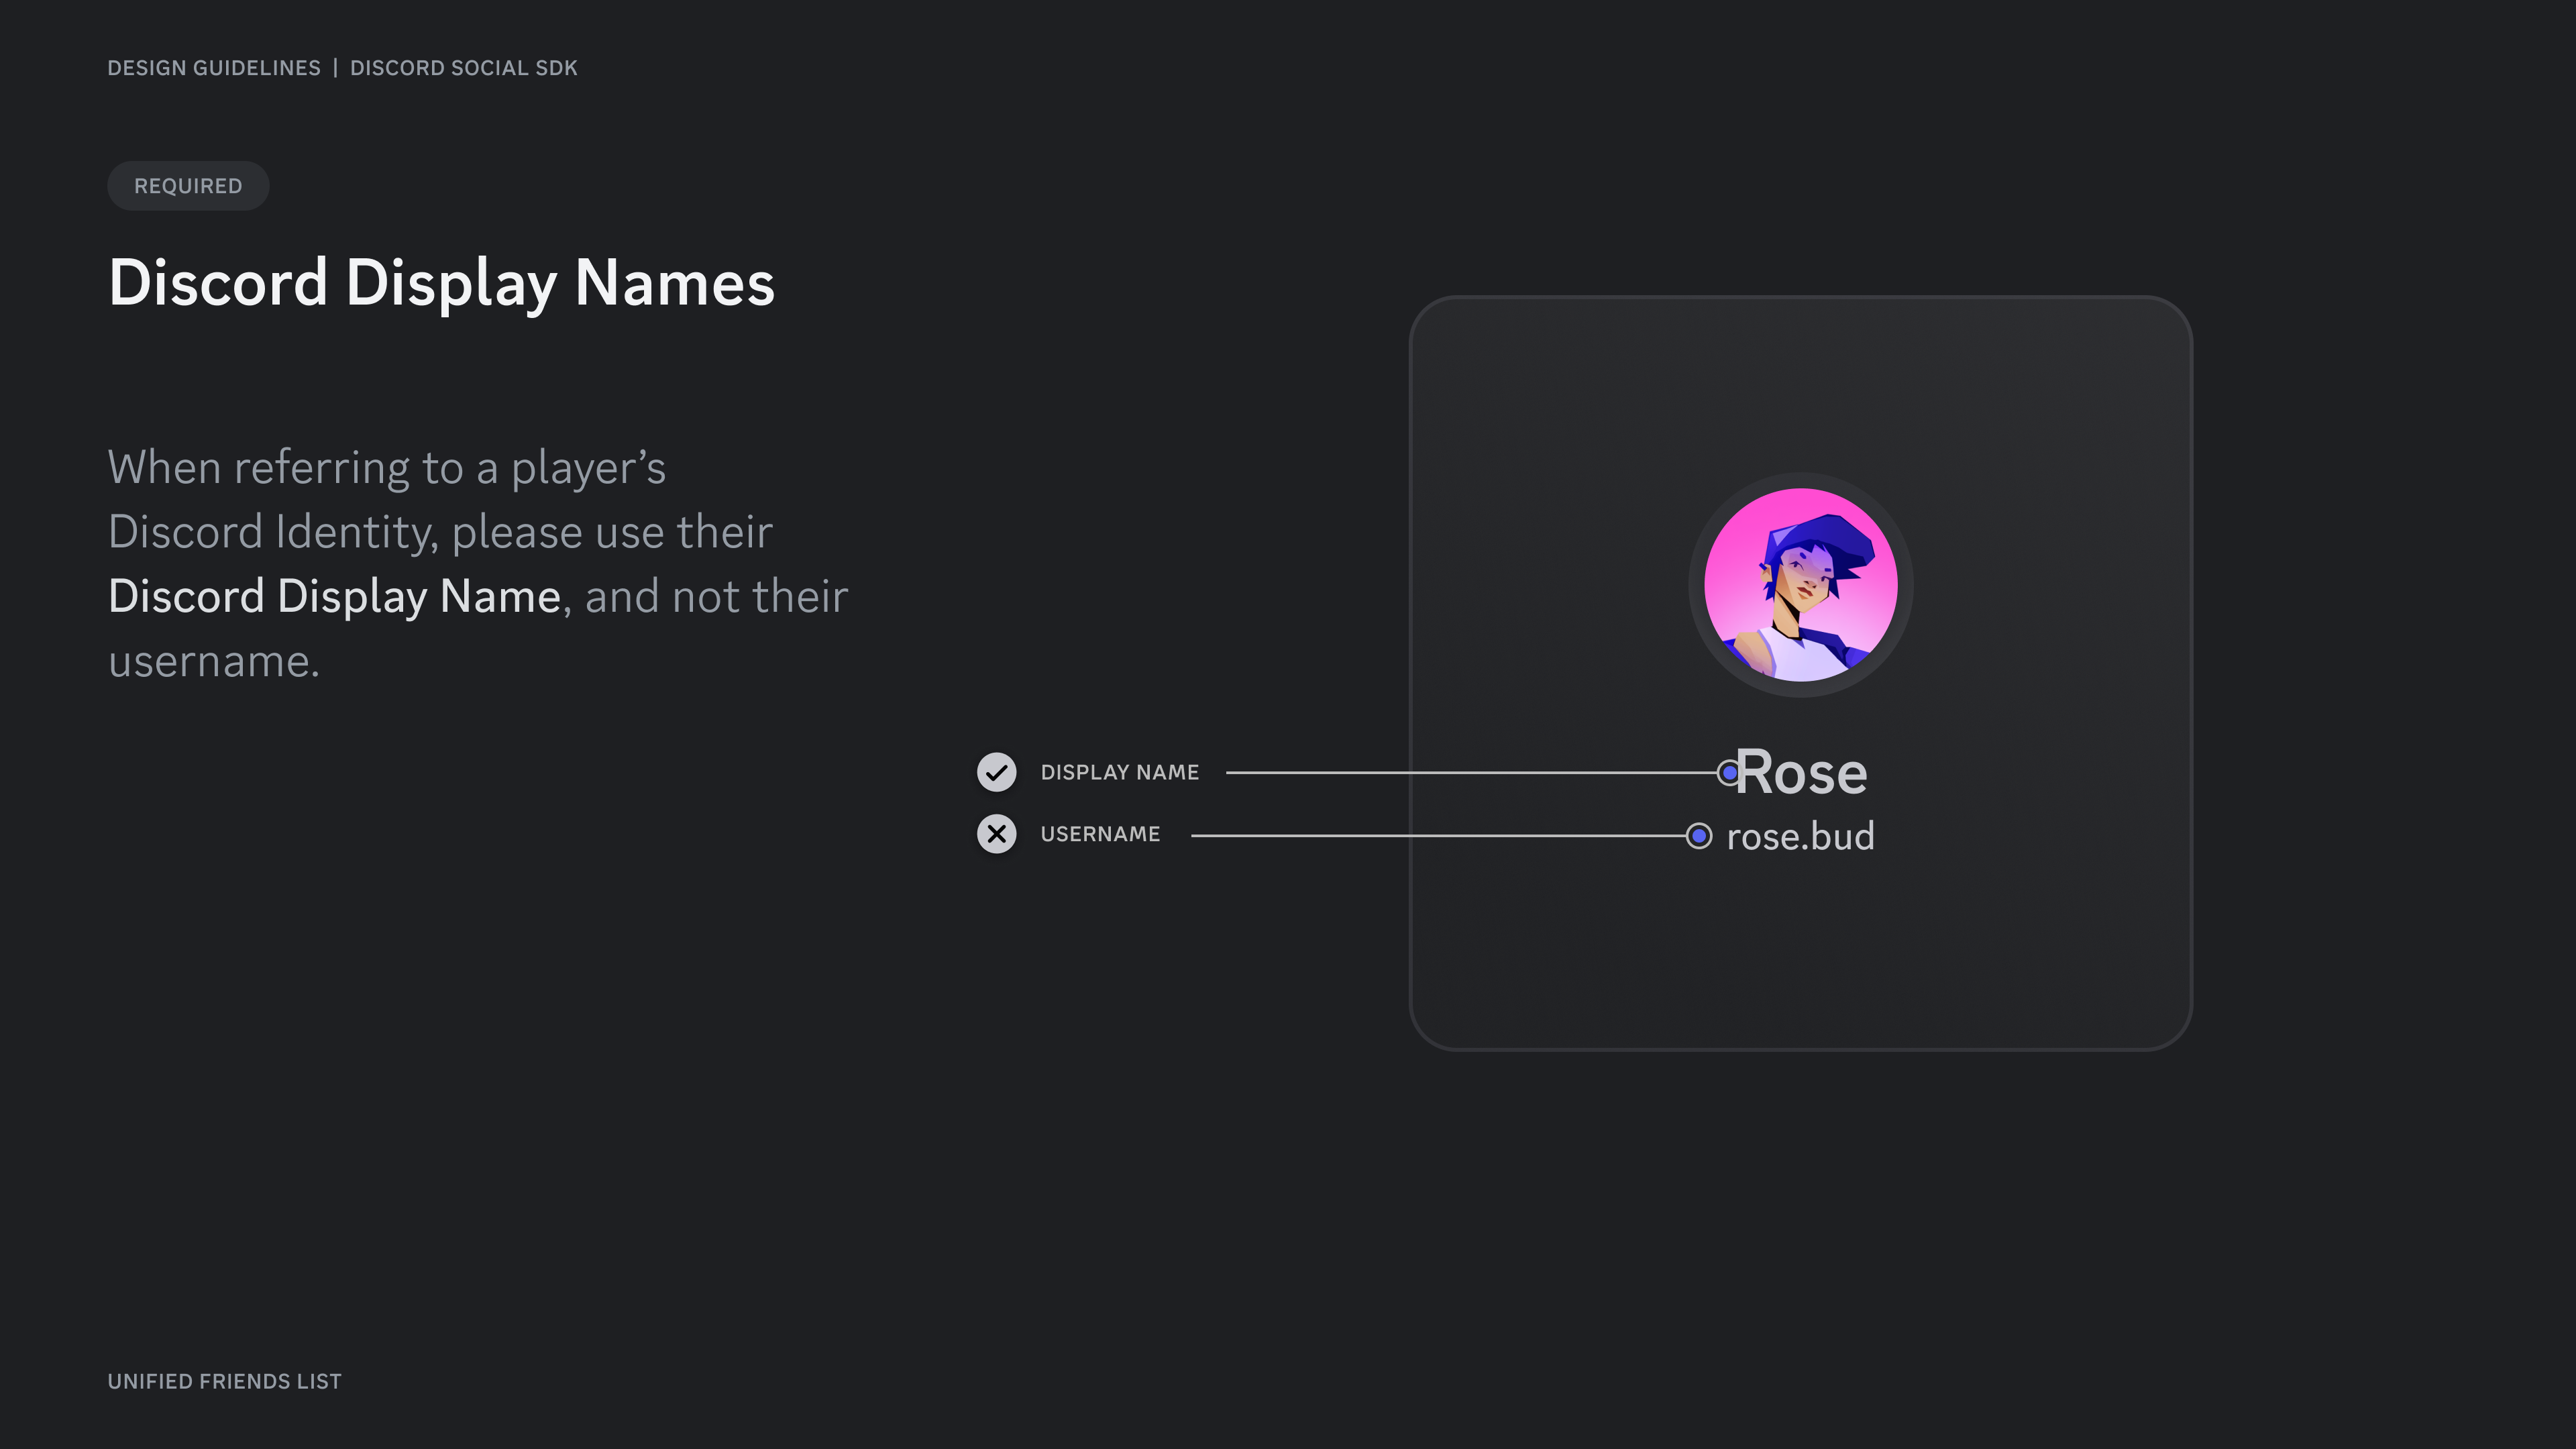The width and height of the screenshot is (2576, 1449).
Task: Toggle the approved checkmark for display names
Action: pyautogui.click(x=996, y=772)
